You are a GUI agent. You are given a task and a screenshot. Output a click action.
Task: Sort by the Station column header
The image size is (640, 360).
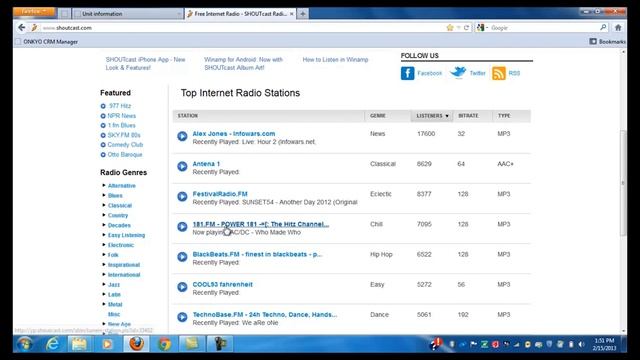coord(187,116)
